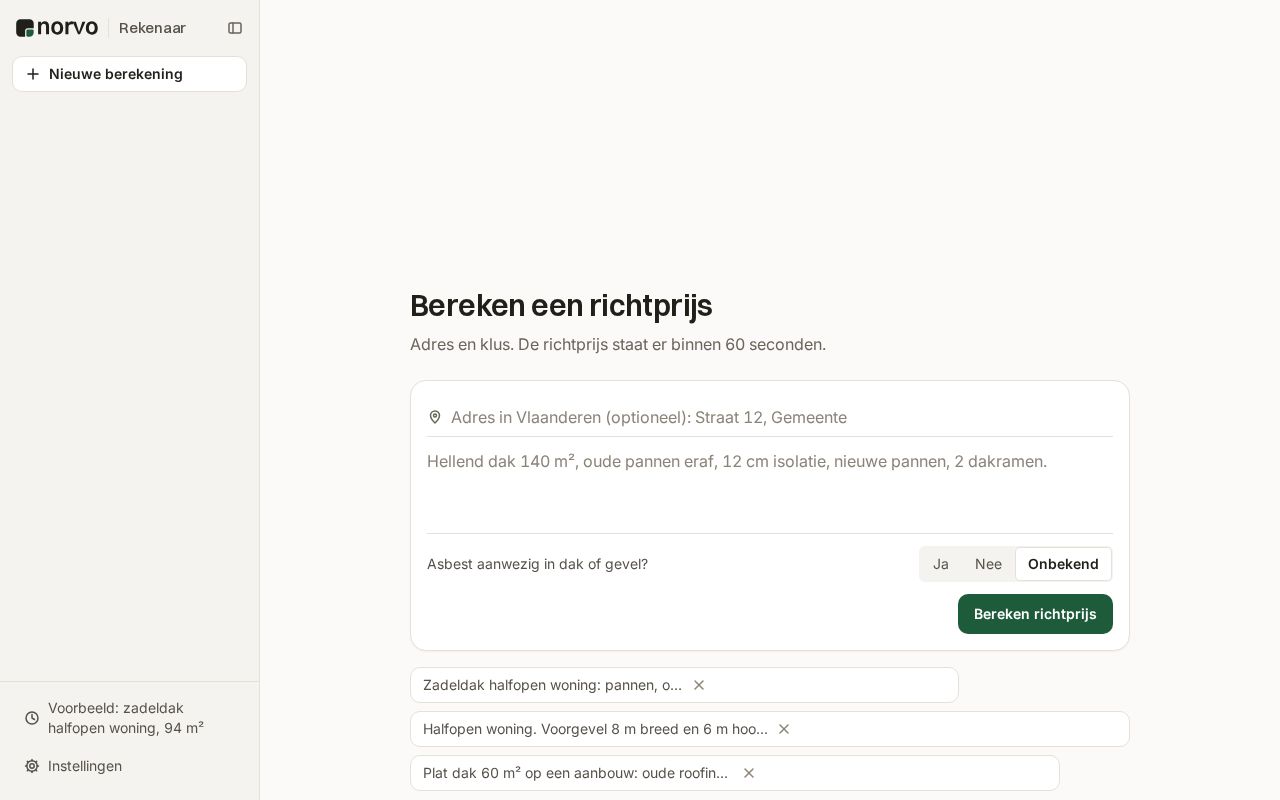Click the clock icon beside Voorbeeld entry
The height and width of the screenshot is (800, 1280).
[x=32, y=718]
